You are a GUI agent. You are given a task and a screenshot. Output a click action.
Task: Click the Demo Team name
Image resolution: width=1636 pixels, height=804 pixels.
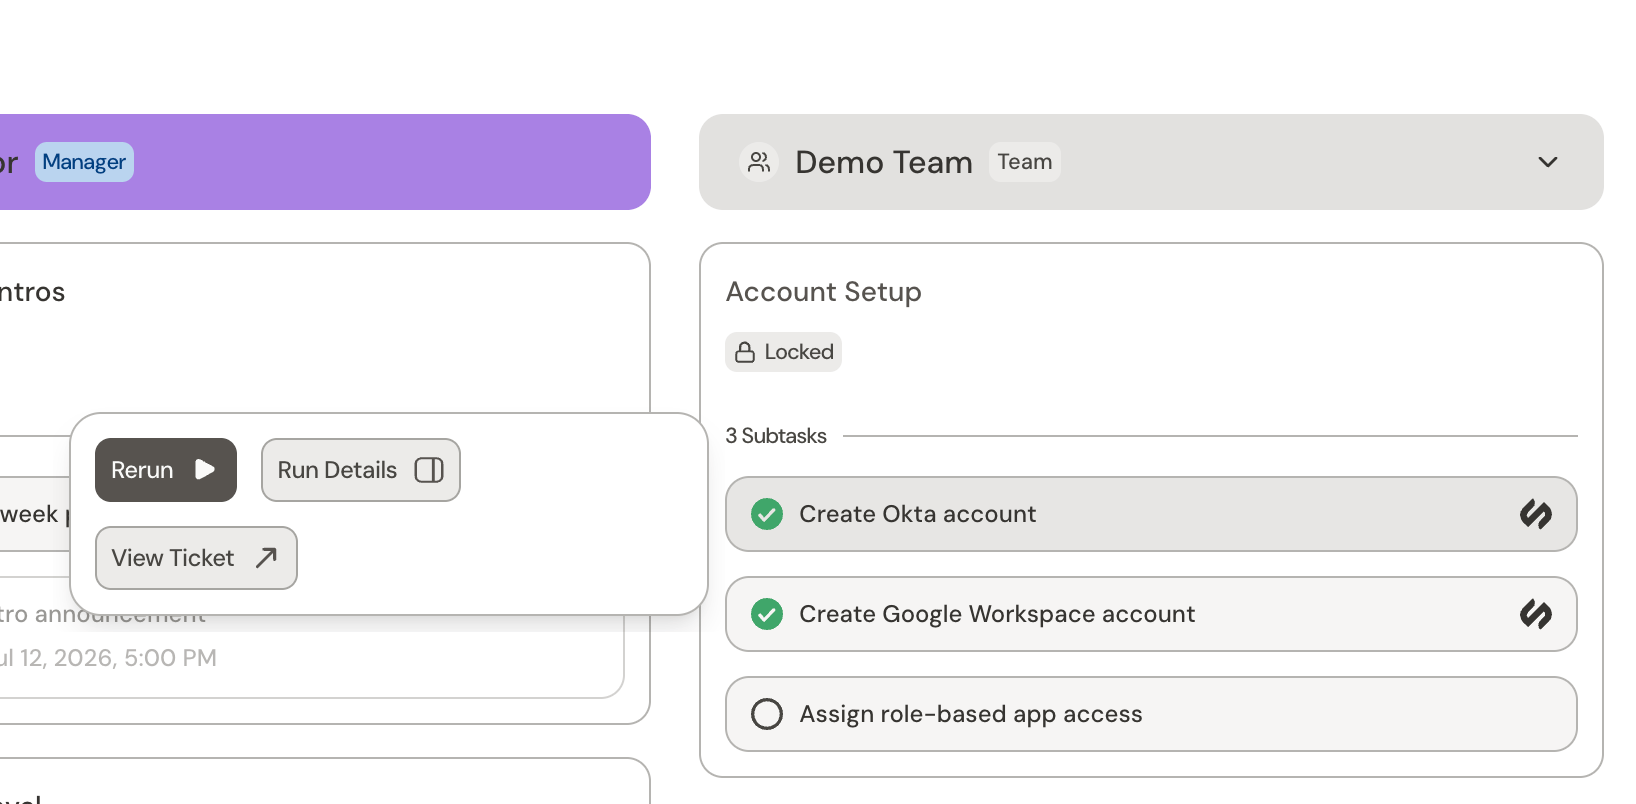coord(884,162)
